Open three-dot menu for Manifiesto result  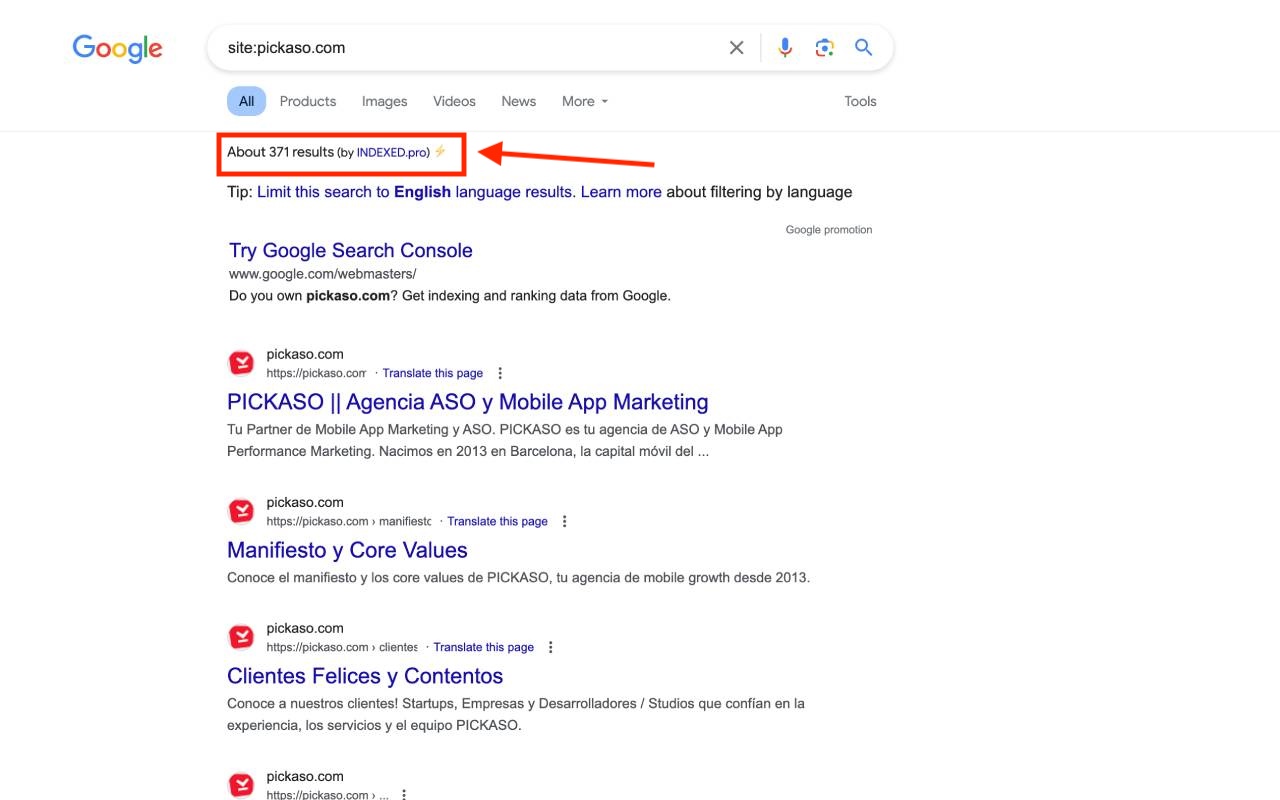pyautogui.click(x=565, y=521)
